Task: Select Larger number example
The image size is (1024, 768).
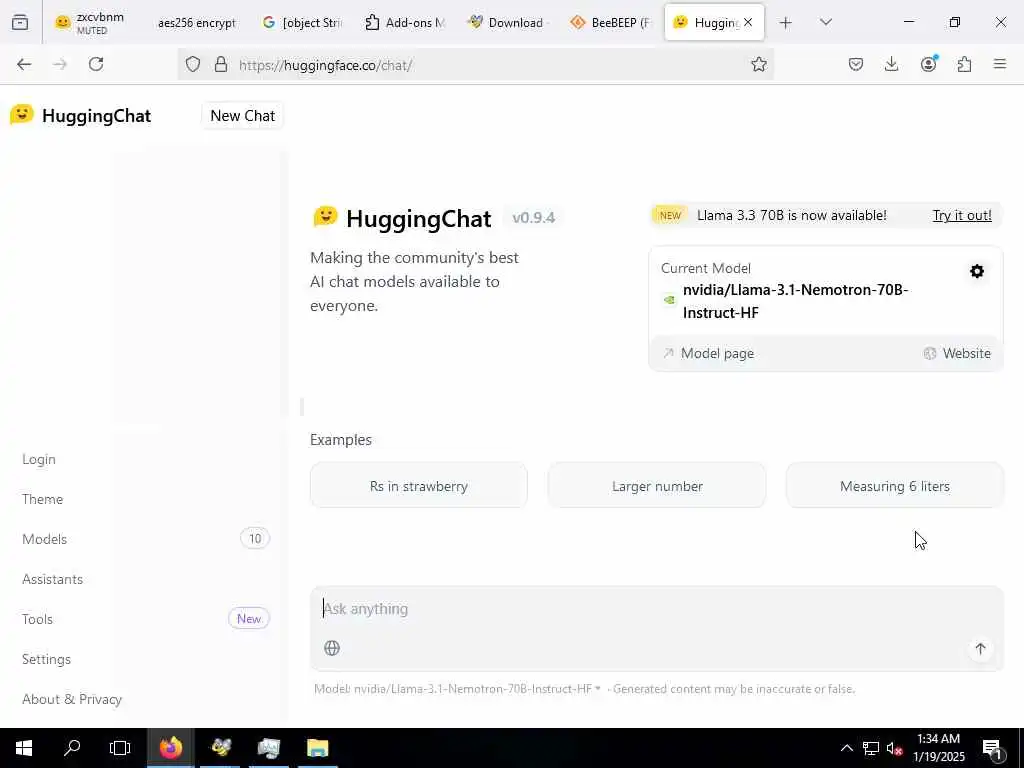Action: [x=657, y=486]
